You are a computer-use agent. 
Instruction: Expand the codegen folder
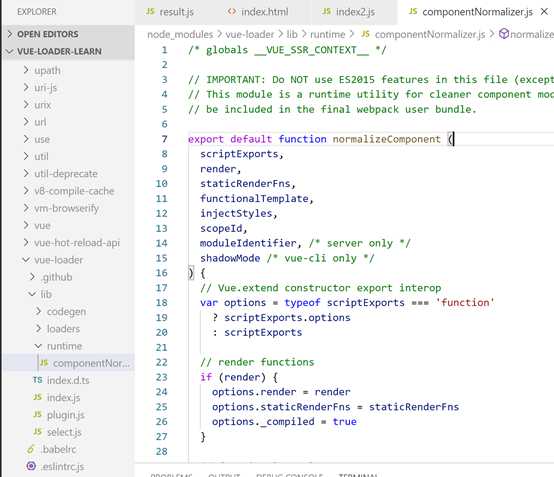pos(39,311)
